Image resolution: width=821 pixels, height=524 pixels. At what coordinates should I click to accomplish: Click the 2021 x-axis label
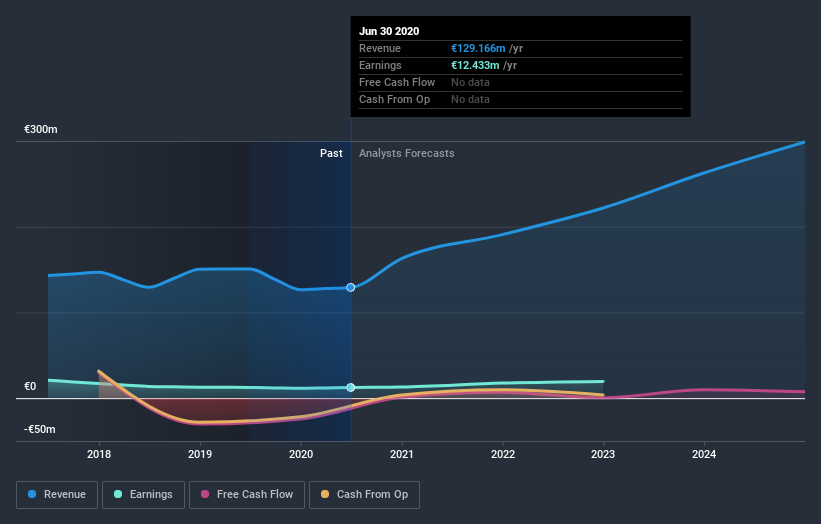tap(402, 454)
